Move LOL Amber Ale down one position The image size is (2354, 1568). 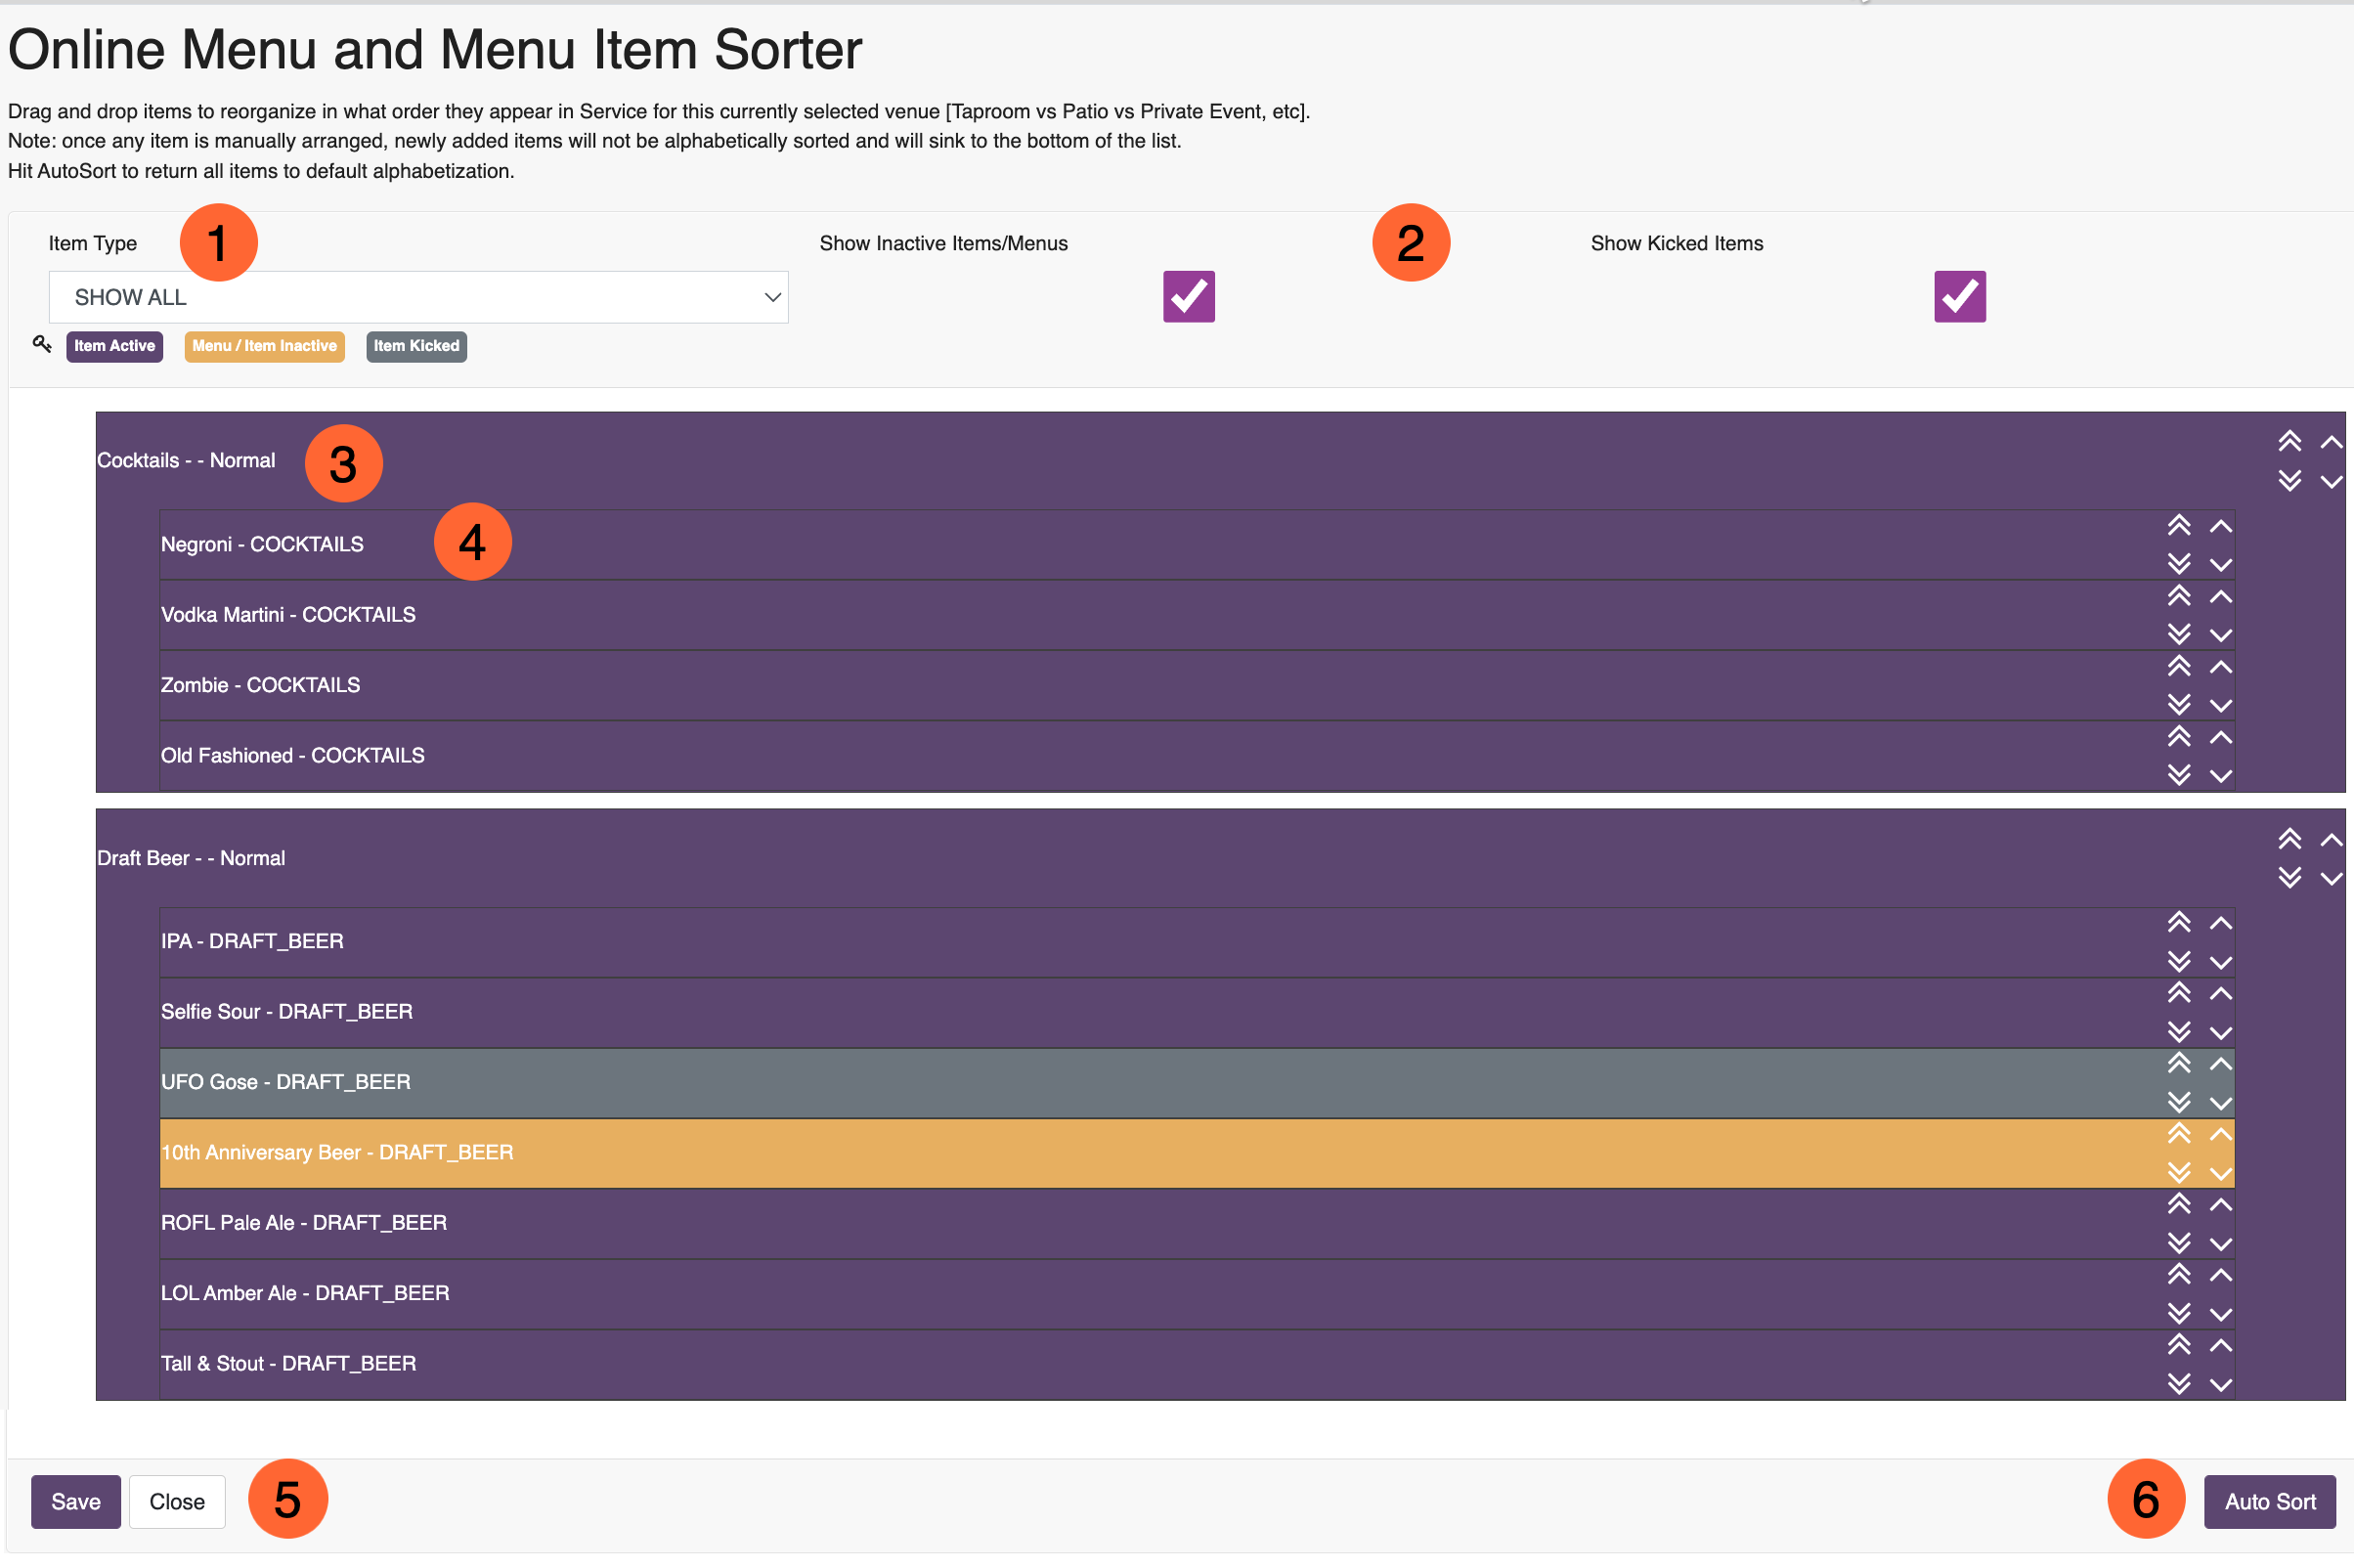pos(2221,1315)
